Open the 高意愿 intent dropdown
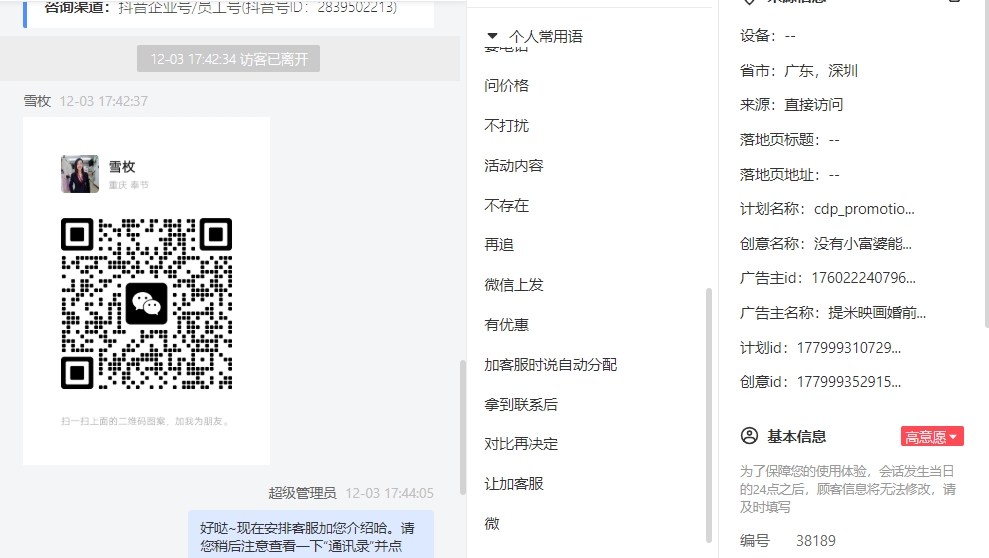The image size is (989, 558). click(x=932, y=436)
